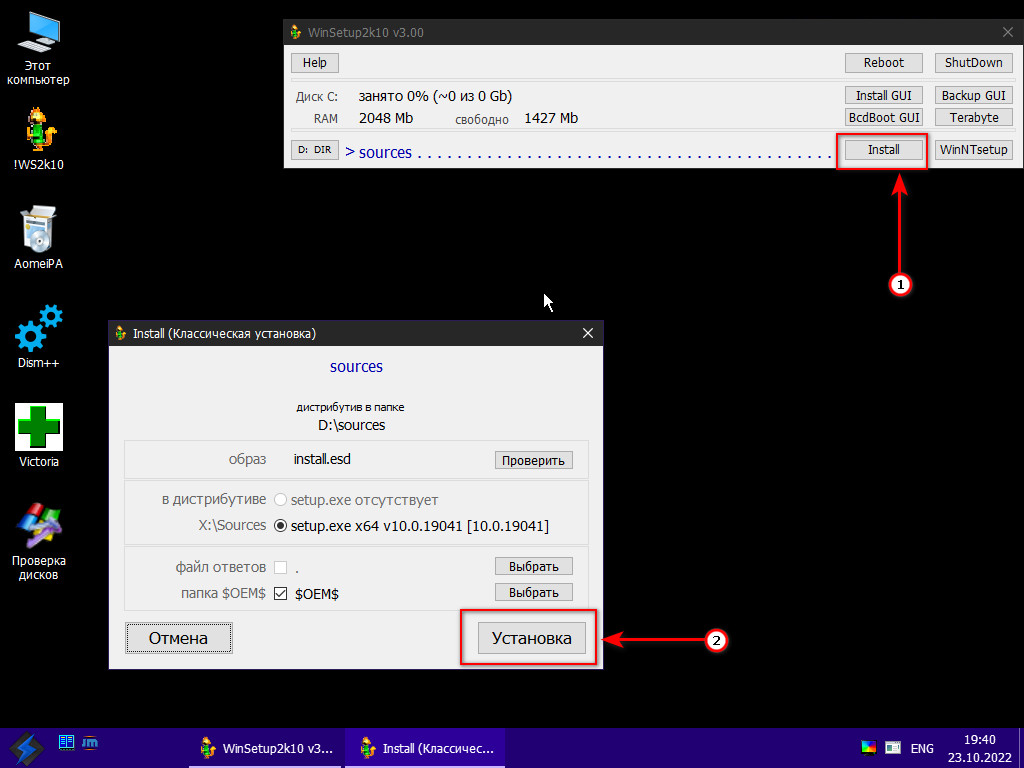1024x768 pixels.
Task: Open the Victoria green cross icon
Action: point(38,428)
